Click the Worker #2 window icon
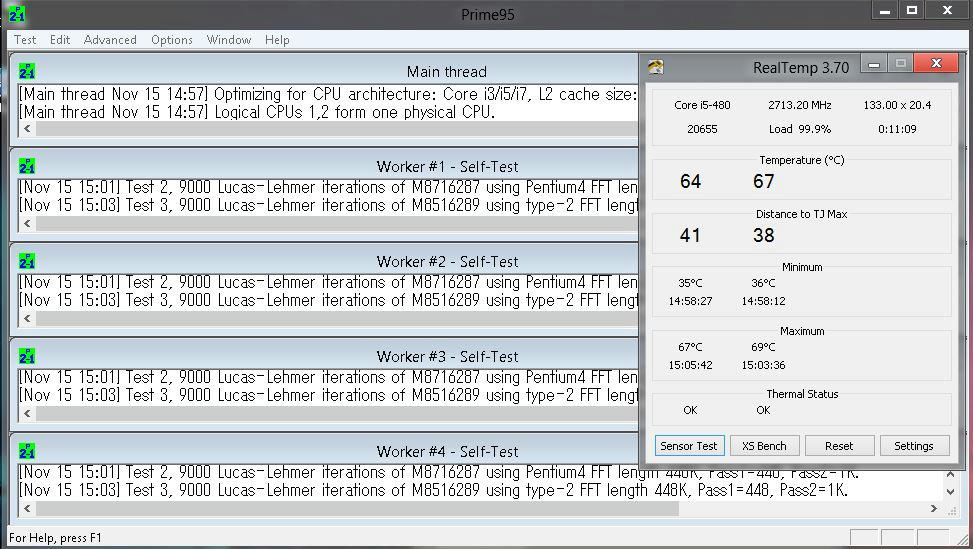Screen dimensions: 973x549 27,261
